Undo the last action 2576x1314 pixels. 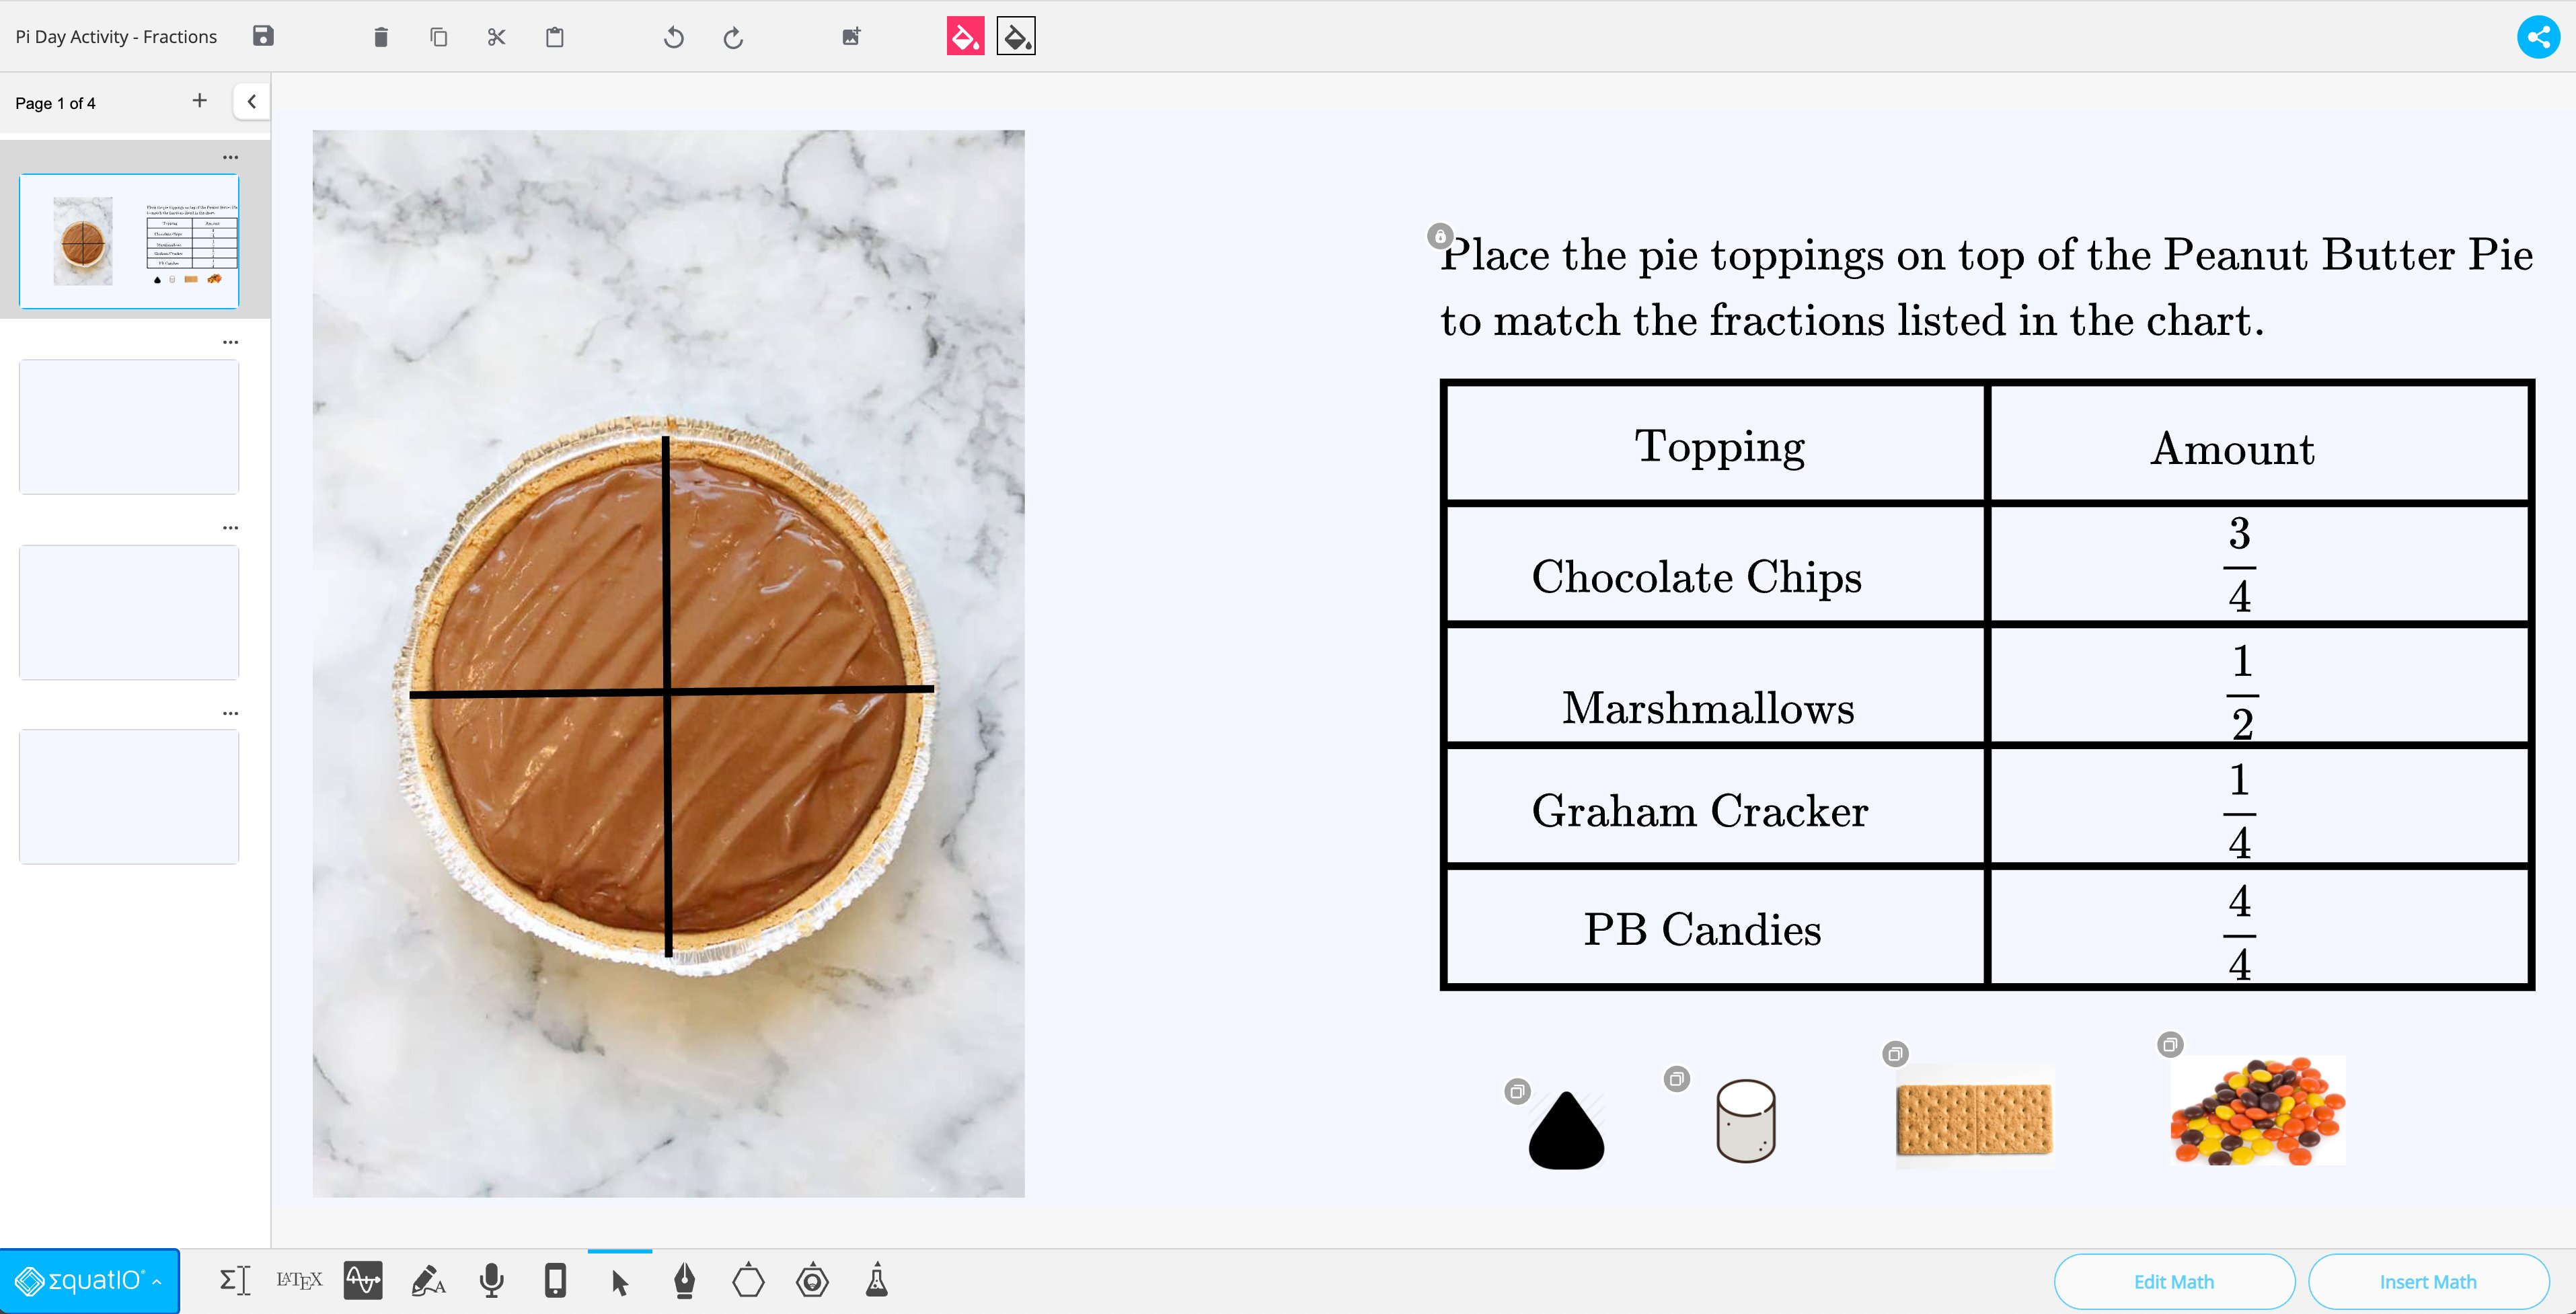[674, 37]
